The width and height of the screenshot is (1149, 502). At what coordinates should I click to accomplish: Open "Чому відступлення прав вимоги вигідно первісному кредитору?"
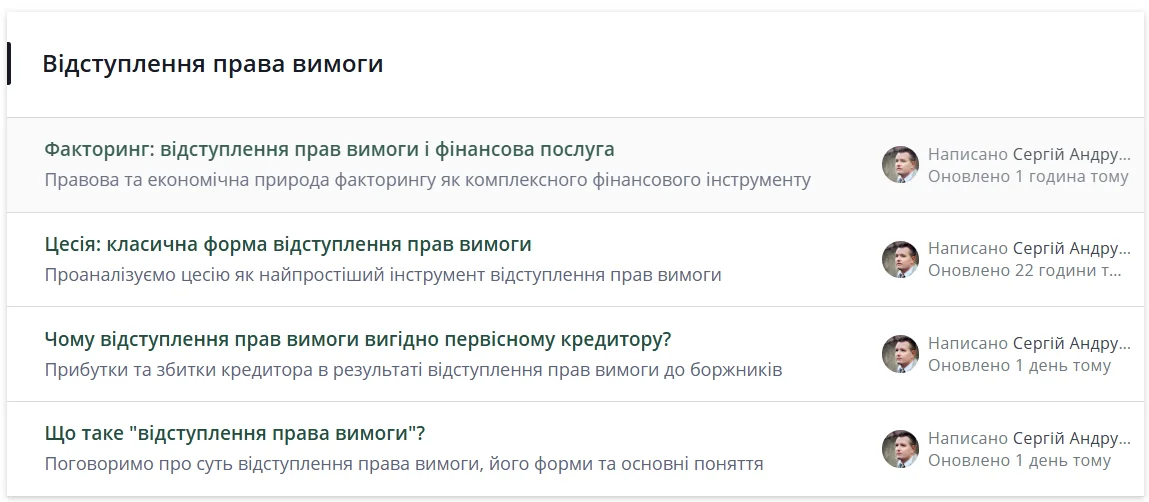tap(357, 339)
